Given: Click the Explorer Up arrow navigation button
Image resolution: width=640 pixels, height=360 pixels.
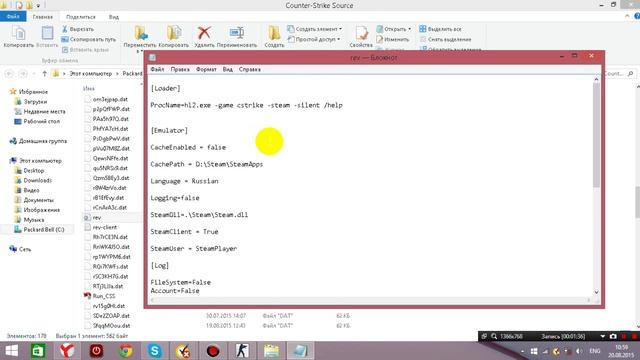Looking at the screenshot, I should [44, 73].
